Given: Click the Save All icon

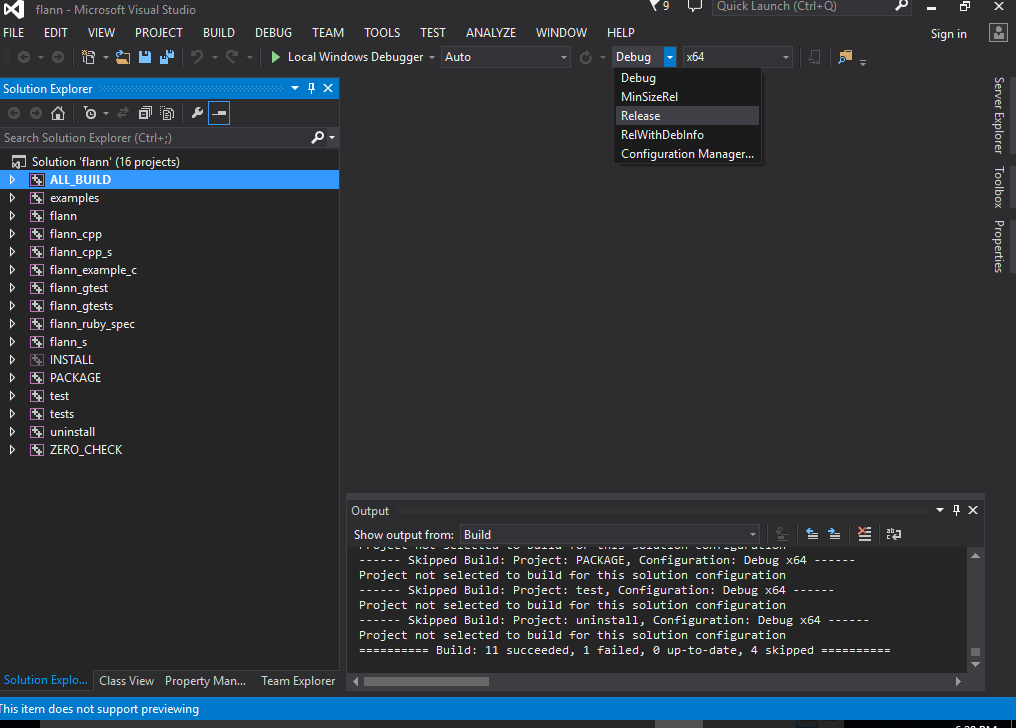Looking at the screenshot, I should (x=167, y=57).
